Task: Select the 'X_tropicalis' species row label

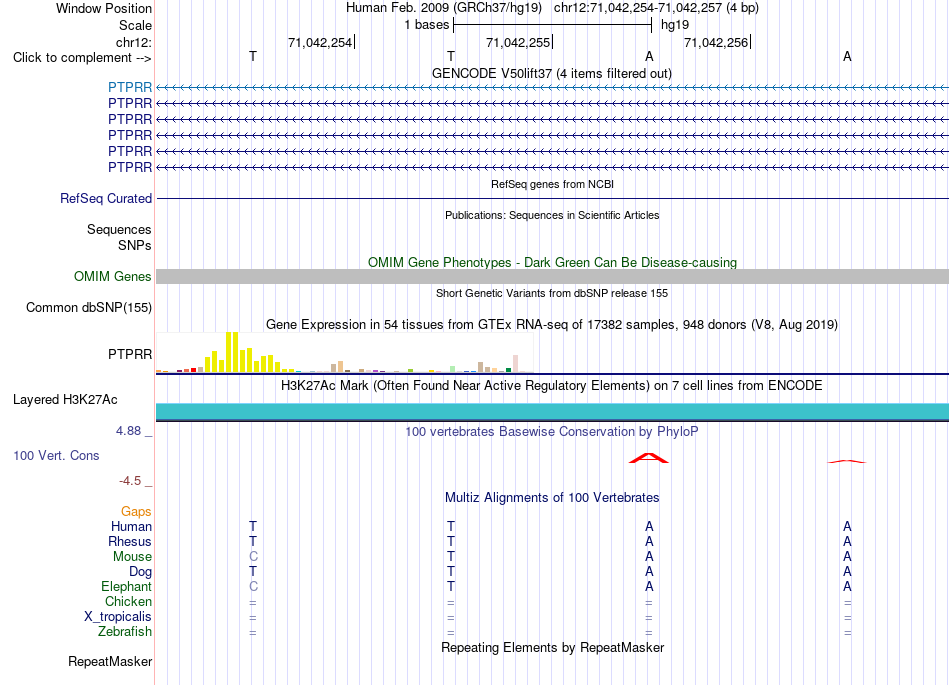Action: click(118, 617)
